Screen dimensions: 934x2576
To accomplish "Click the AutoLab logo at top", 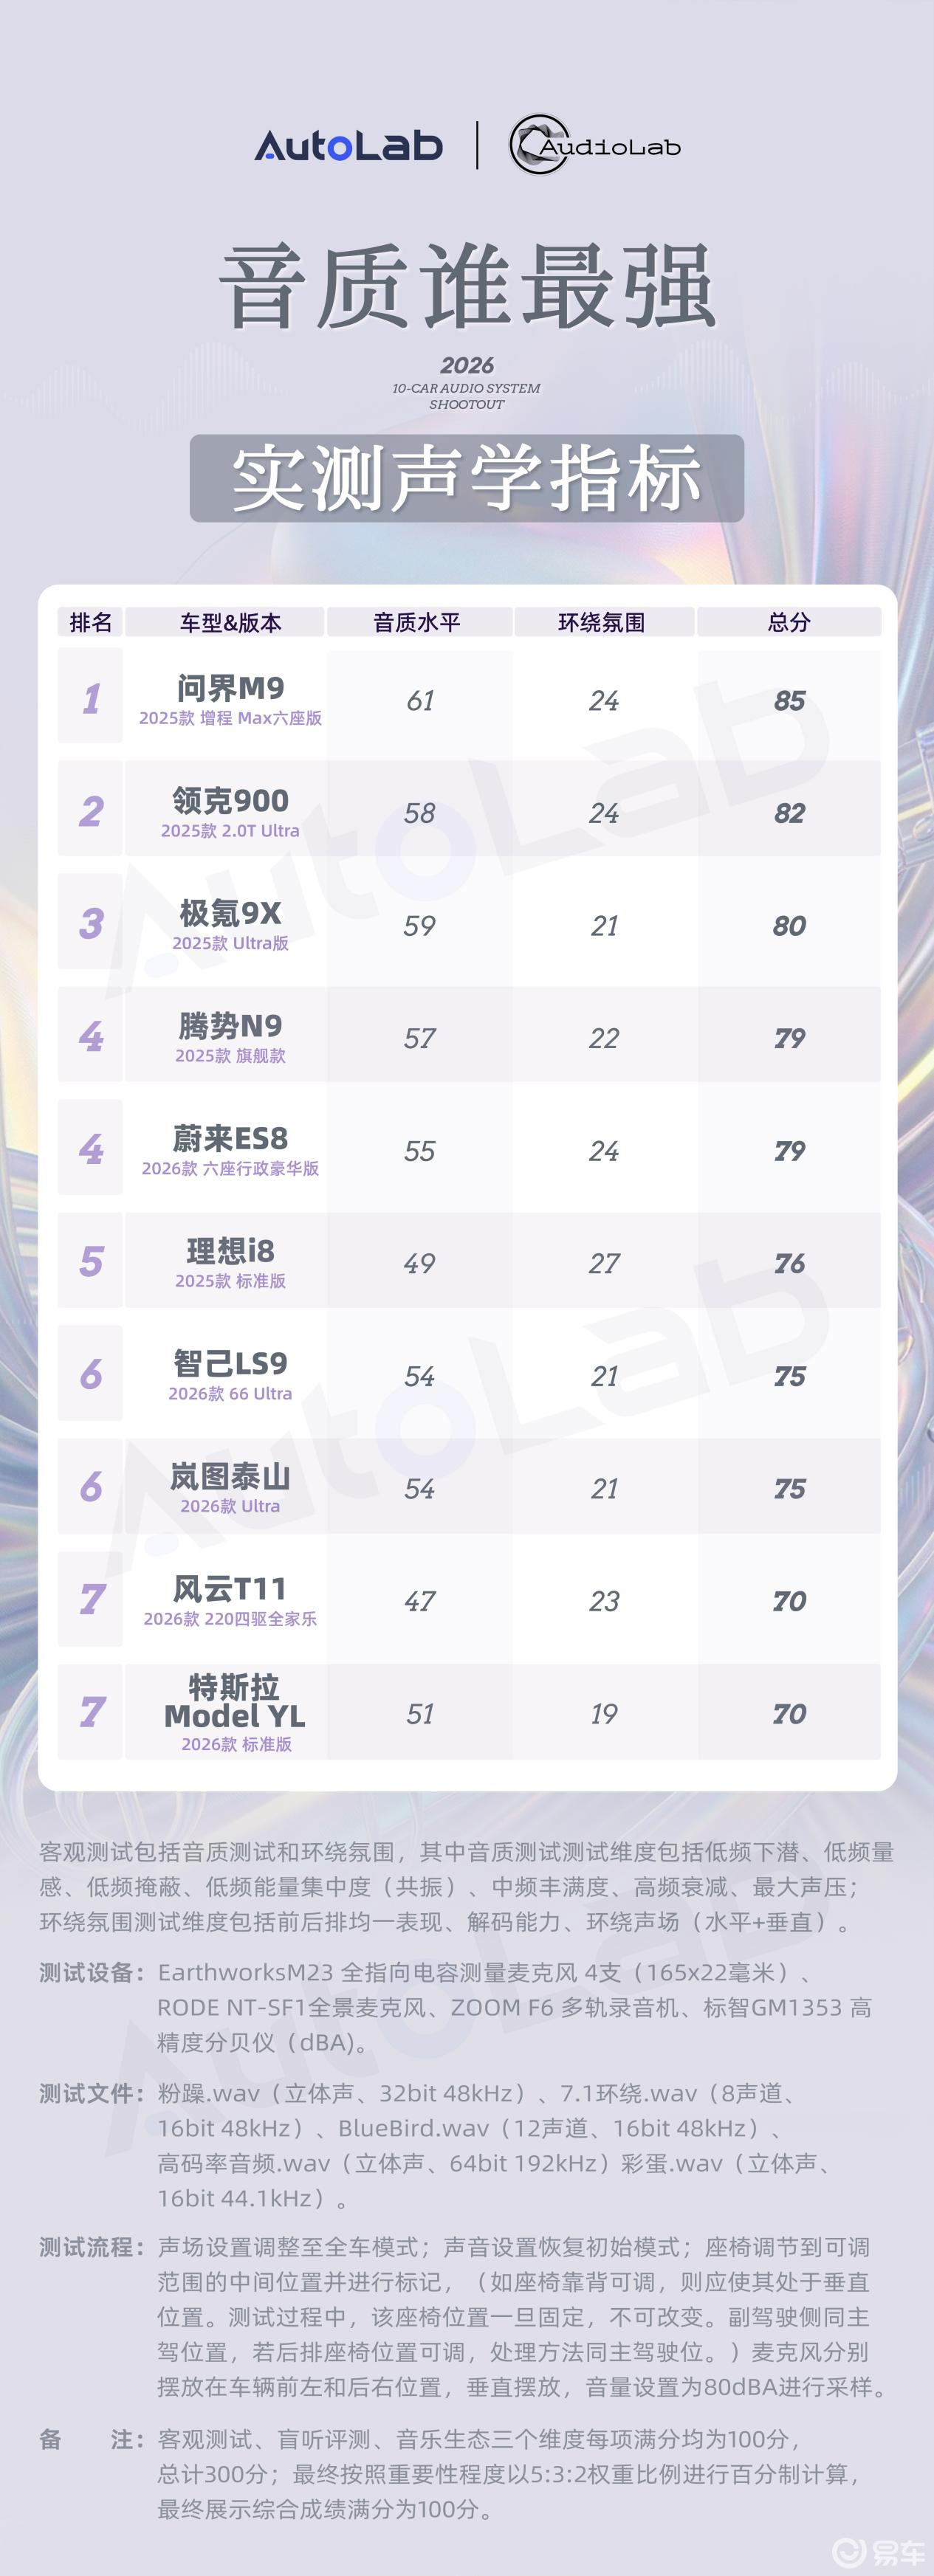I will pos(348,146).
